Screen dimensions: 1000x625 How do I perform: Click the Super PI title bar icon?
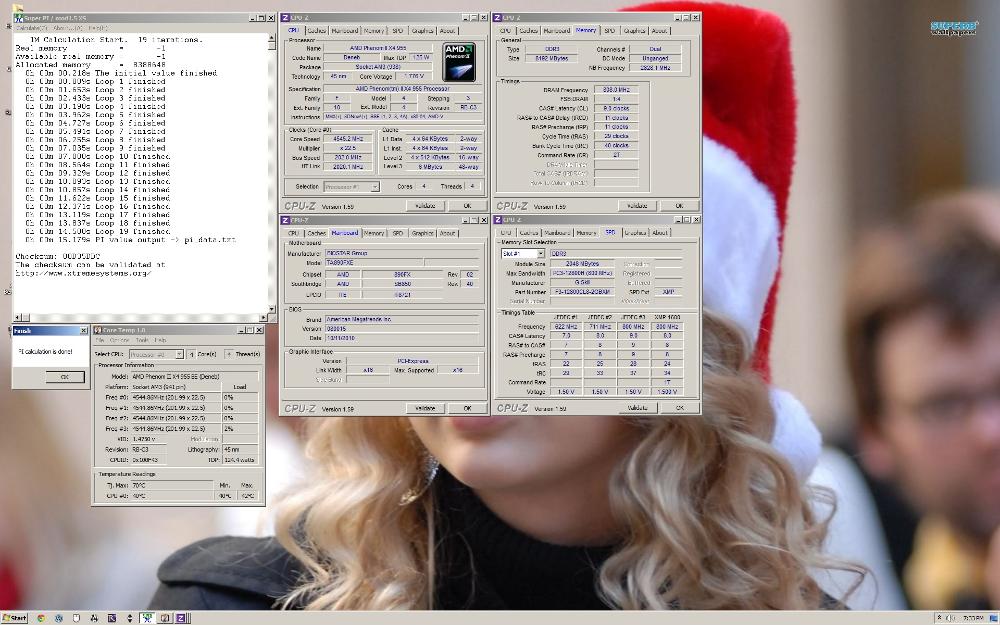click(x=18, y=18)
